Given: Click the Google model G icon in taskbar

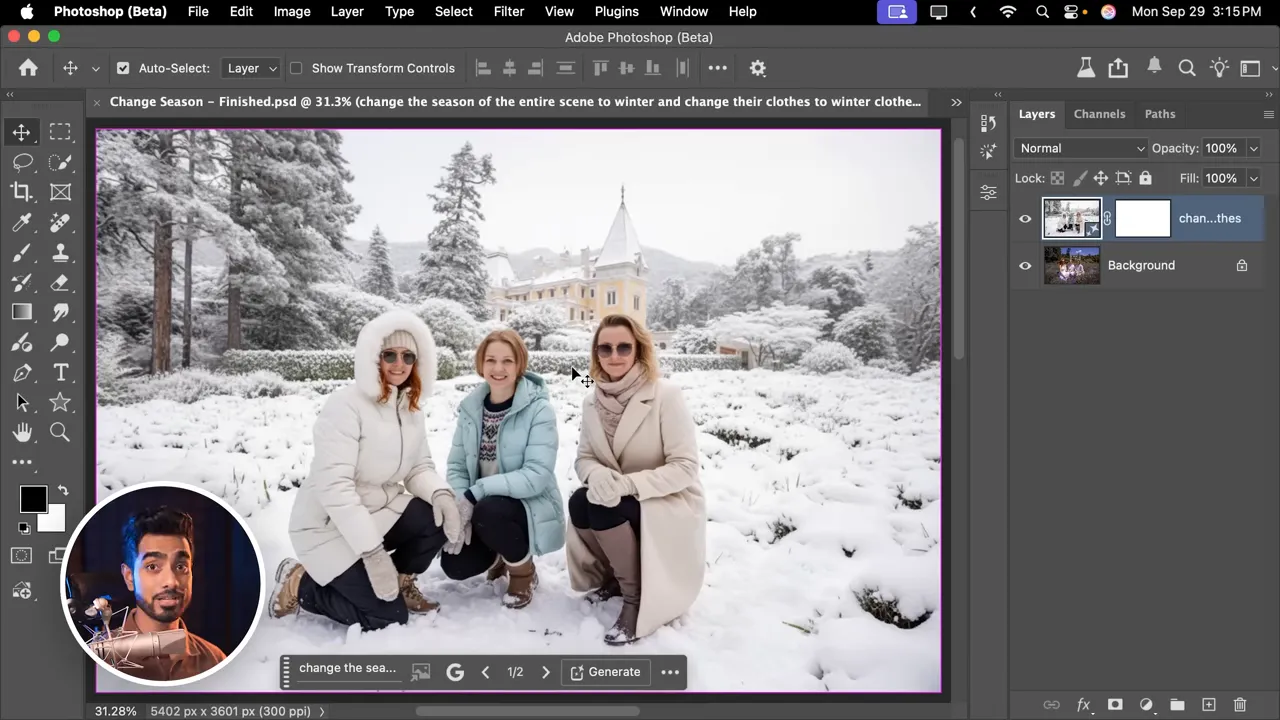Looking at the screenshot, I should [x=455, y=672].
